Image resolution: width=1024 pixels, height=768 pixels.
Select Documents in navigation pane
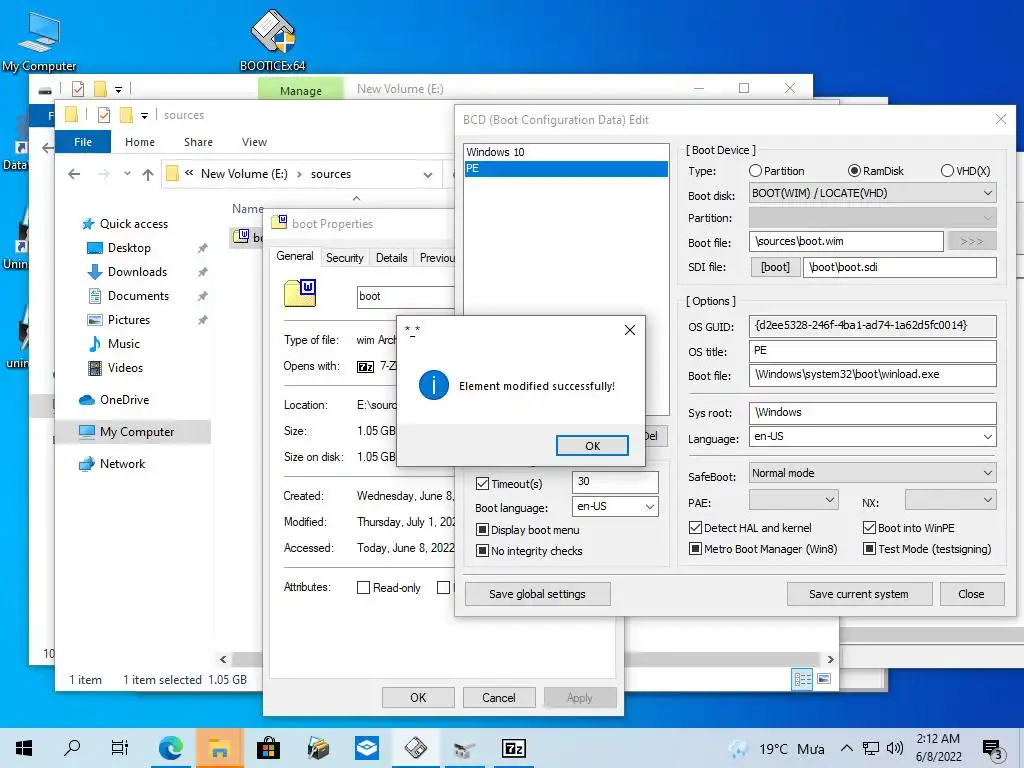(138, 296)
